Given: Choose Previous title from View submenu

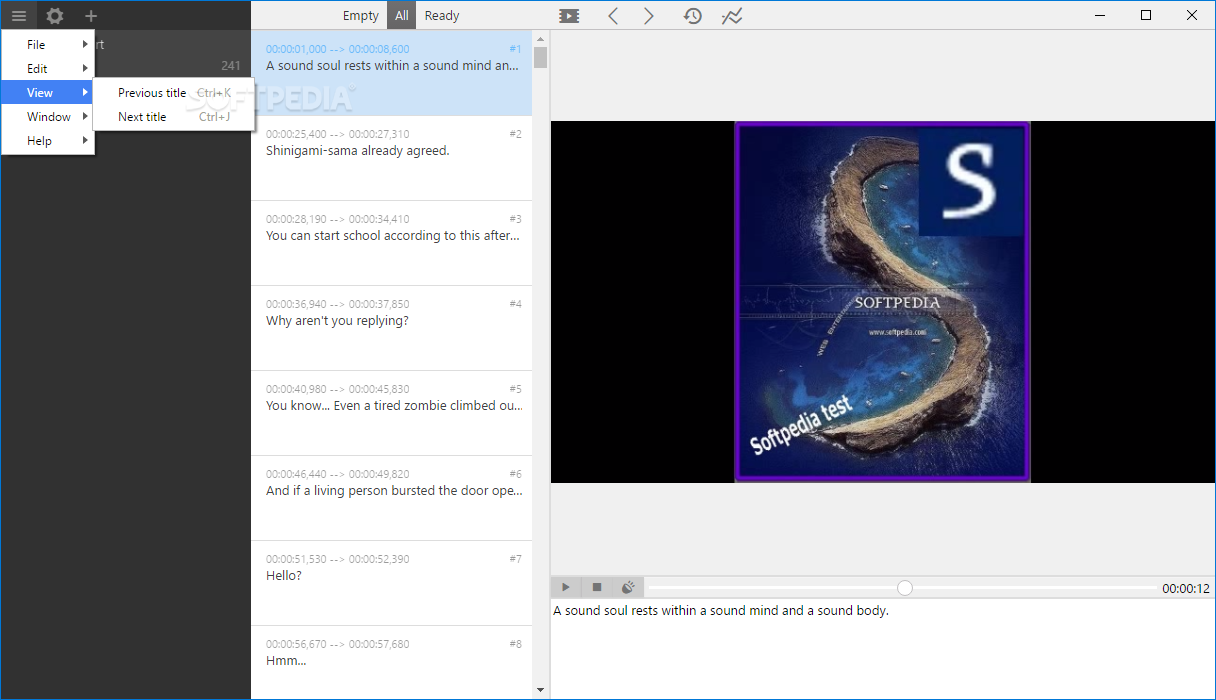Looking at the screenshot, I should pos(174,92).
